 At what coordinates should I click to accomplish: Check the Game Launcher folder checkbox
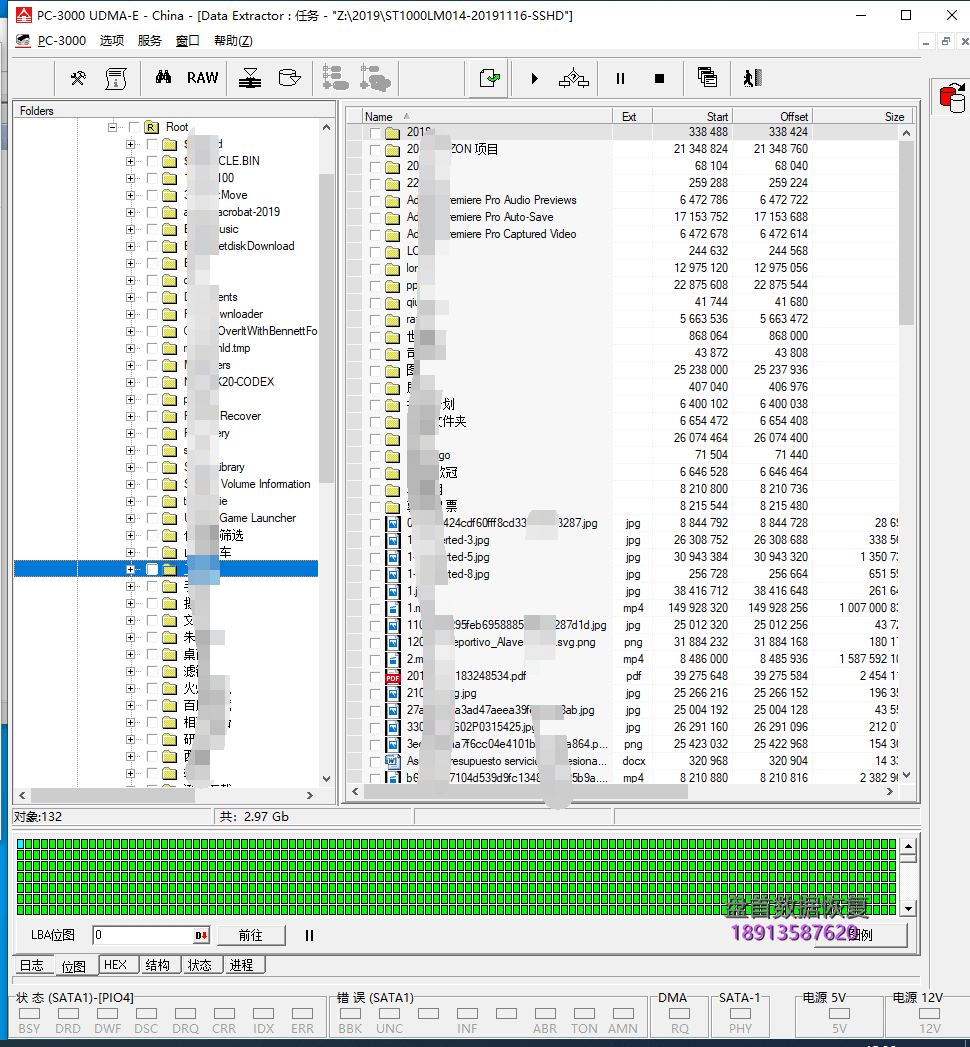(152, 518)
